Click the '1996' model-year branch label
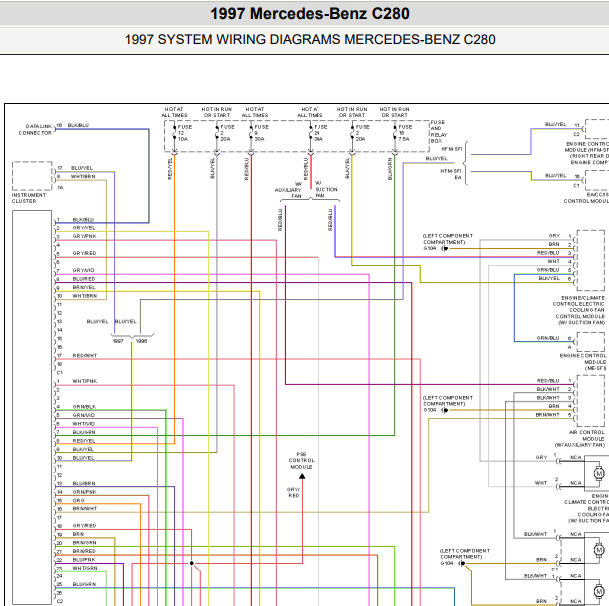This screenshot has width=609, height=606. coord(141,341)
